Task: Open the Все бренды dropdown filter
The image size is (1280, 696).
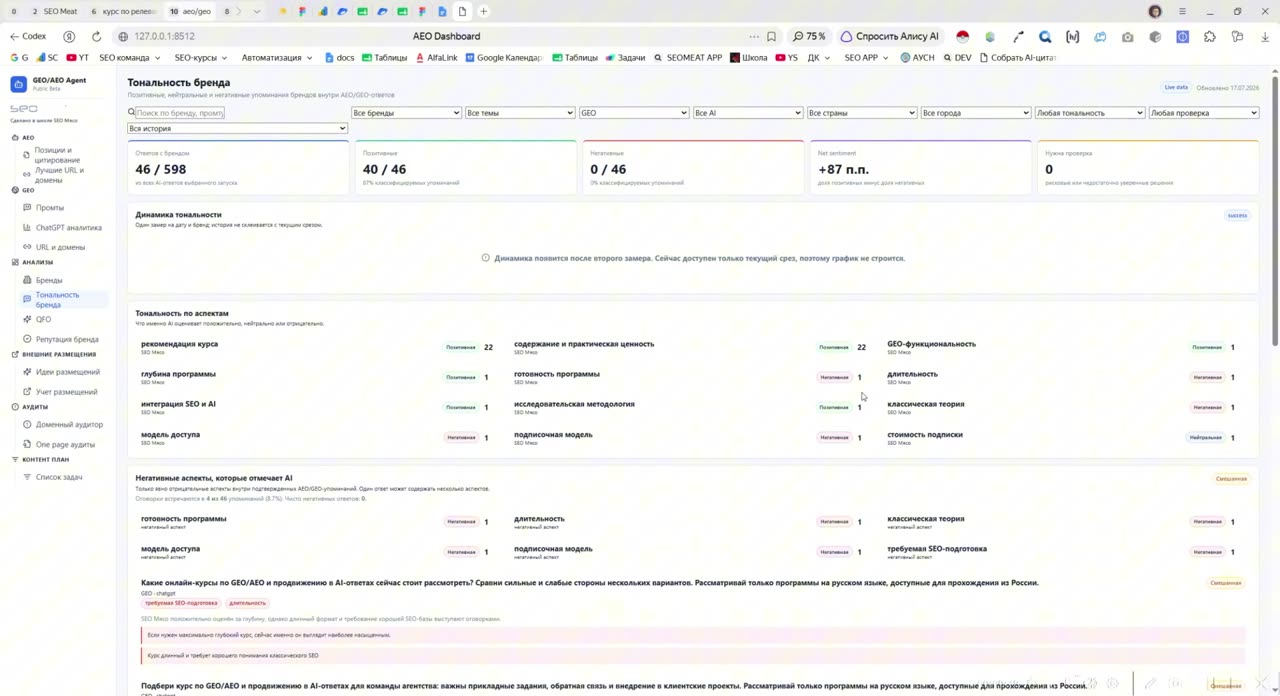Action: (406, 113)
